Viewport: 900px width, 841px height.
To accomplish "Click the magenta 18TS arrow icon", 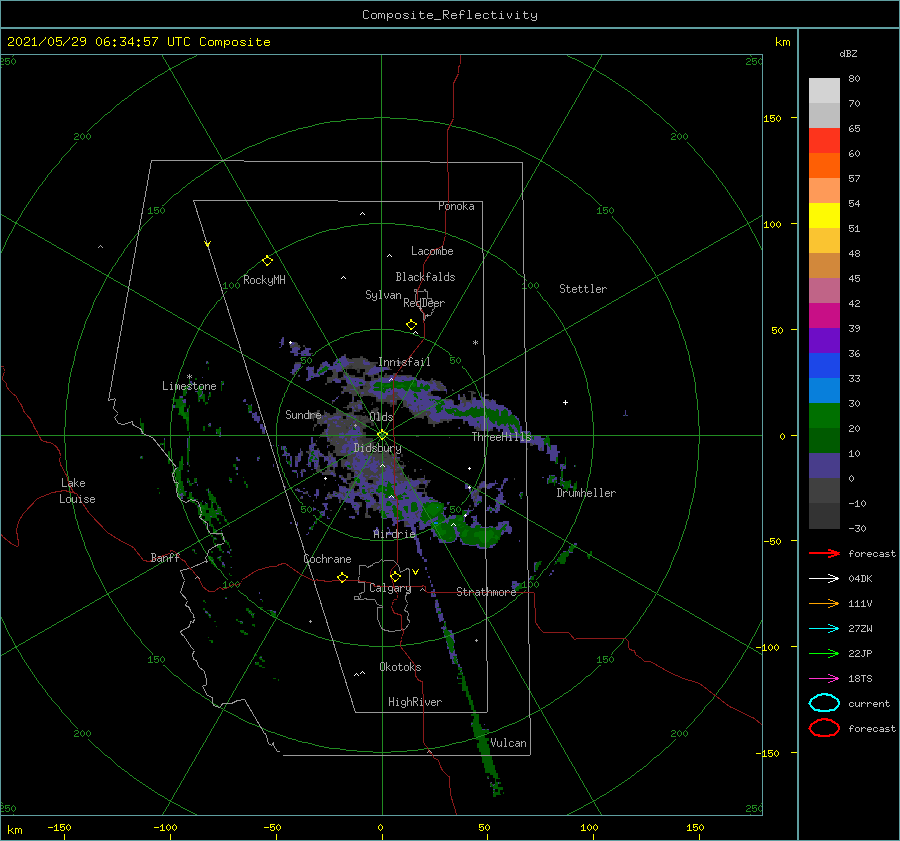I will tap(824, 679).
